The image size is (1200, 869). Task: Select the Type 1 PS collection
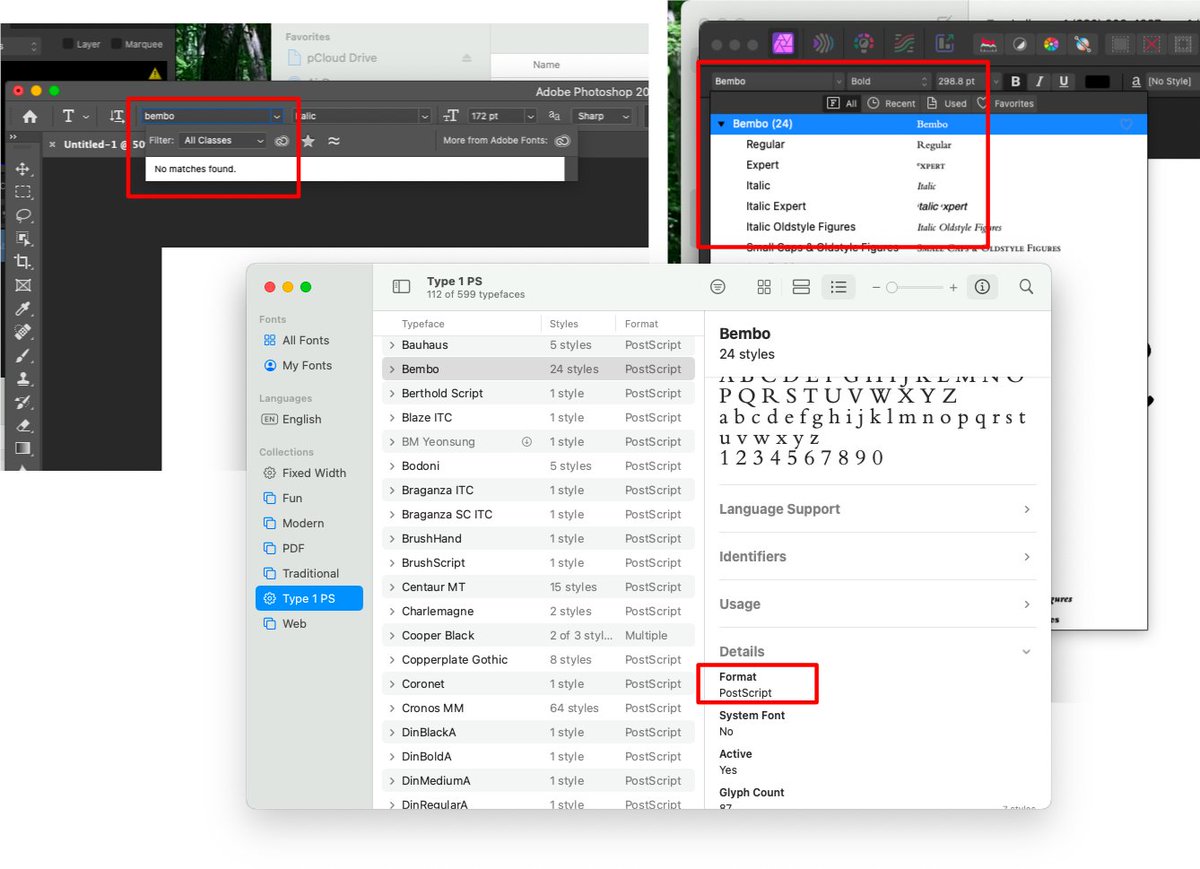[x=310, y=598]
